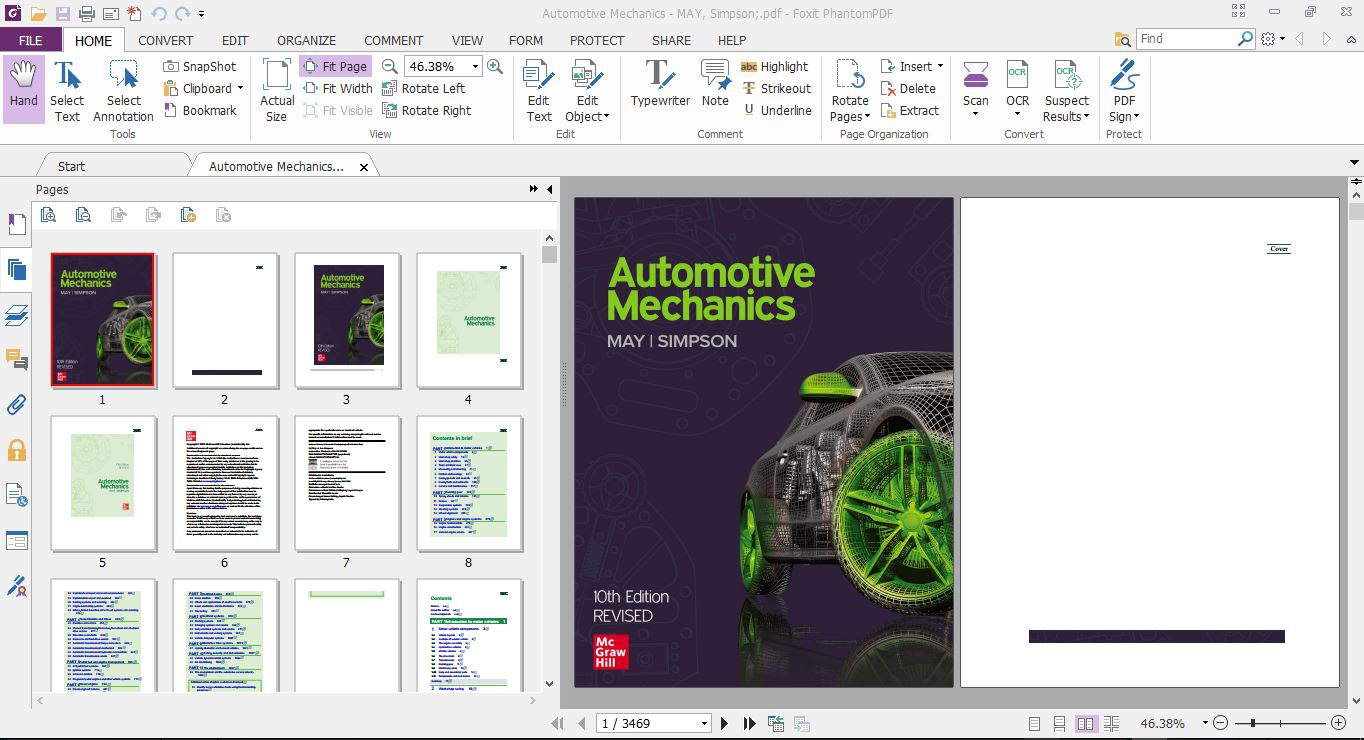Switch to continuous facing view mode

1111,723
